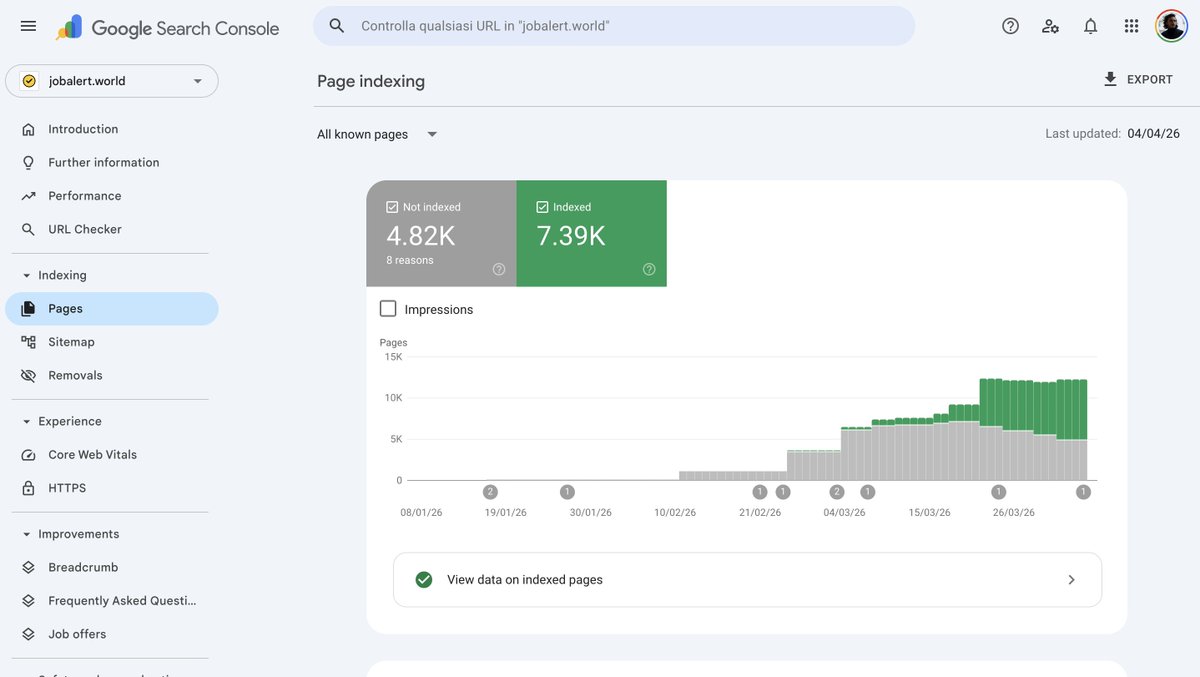The height and width of the screenshot is (677, 1200).
Task: Click the Last updated 04/04/26 text
Action: pos(1112,134)
